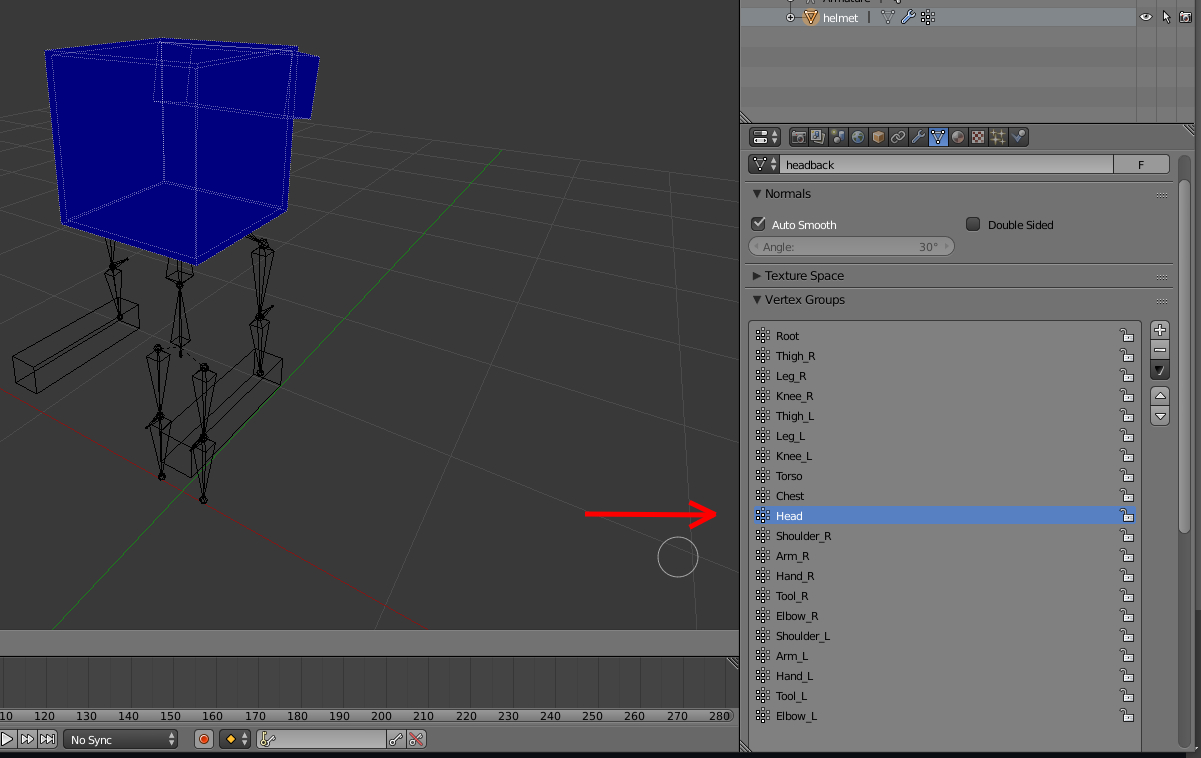Open the Object properties tab (orange cube)
The width and height of the screenshot is (1201, 758).
click(x=878, y=137)
